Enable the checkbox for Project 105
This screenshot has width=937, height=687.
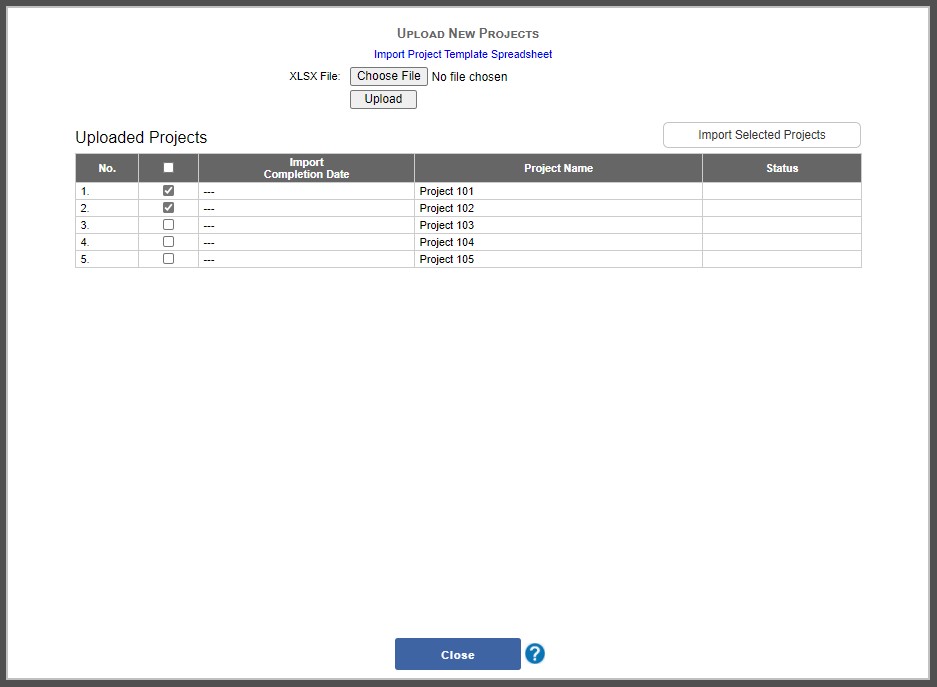pos(167,258)
